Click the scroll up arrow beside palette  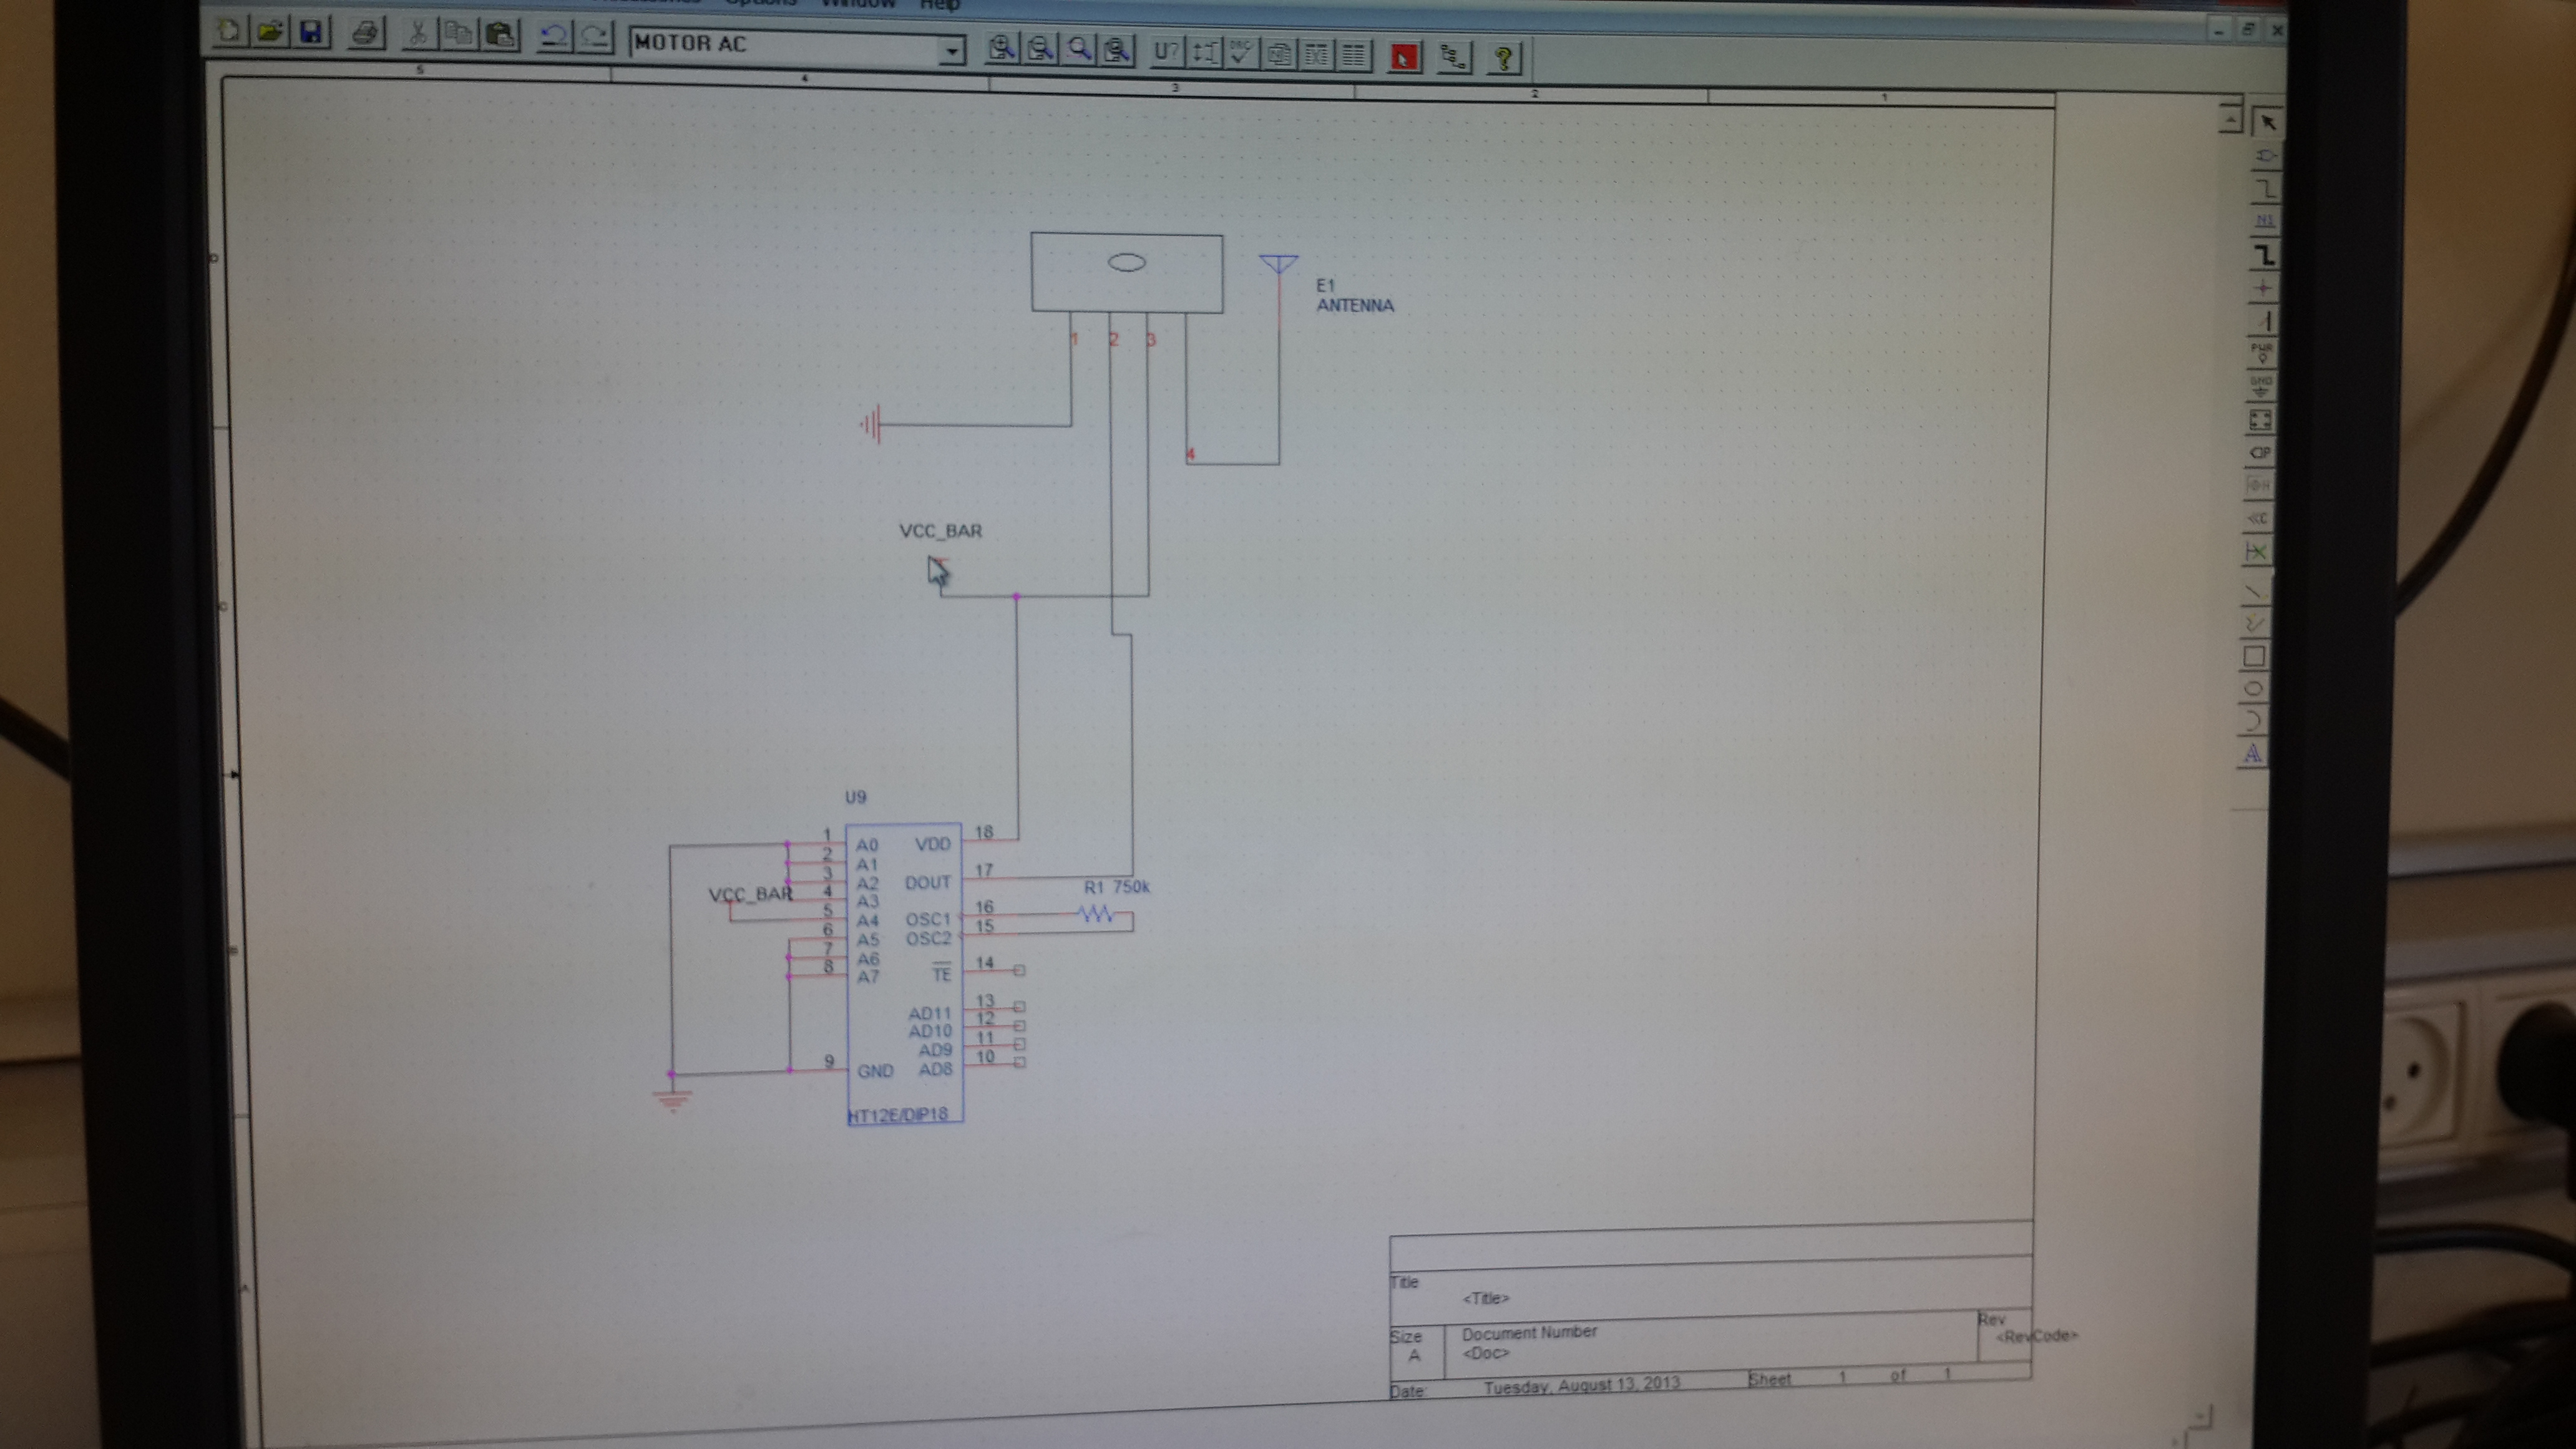coord(2230,120)
